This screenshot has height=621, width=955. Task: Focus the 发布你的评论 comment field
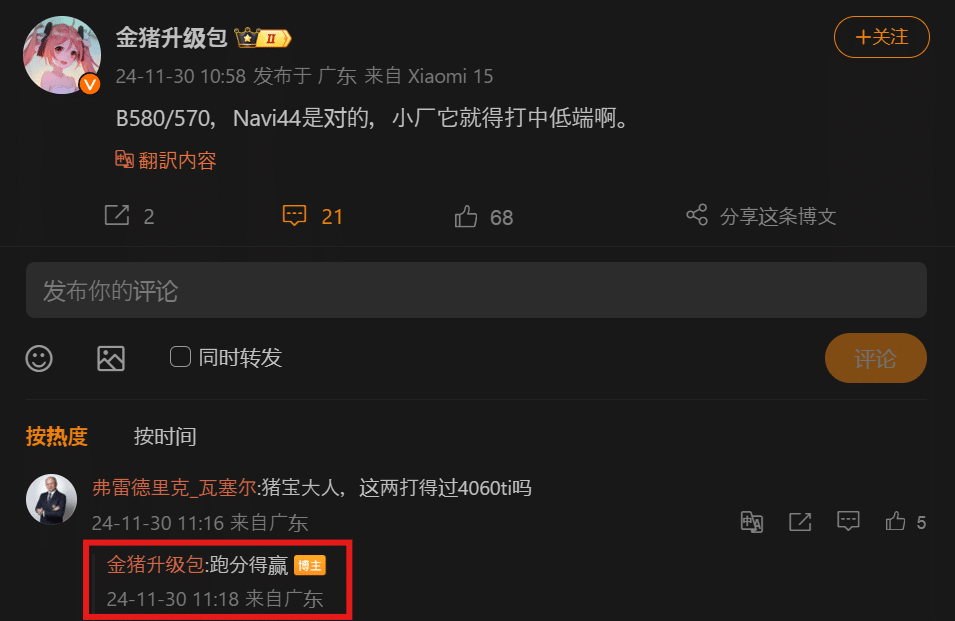pos(476,290)
